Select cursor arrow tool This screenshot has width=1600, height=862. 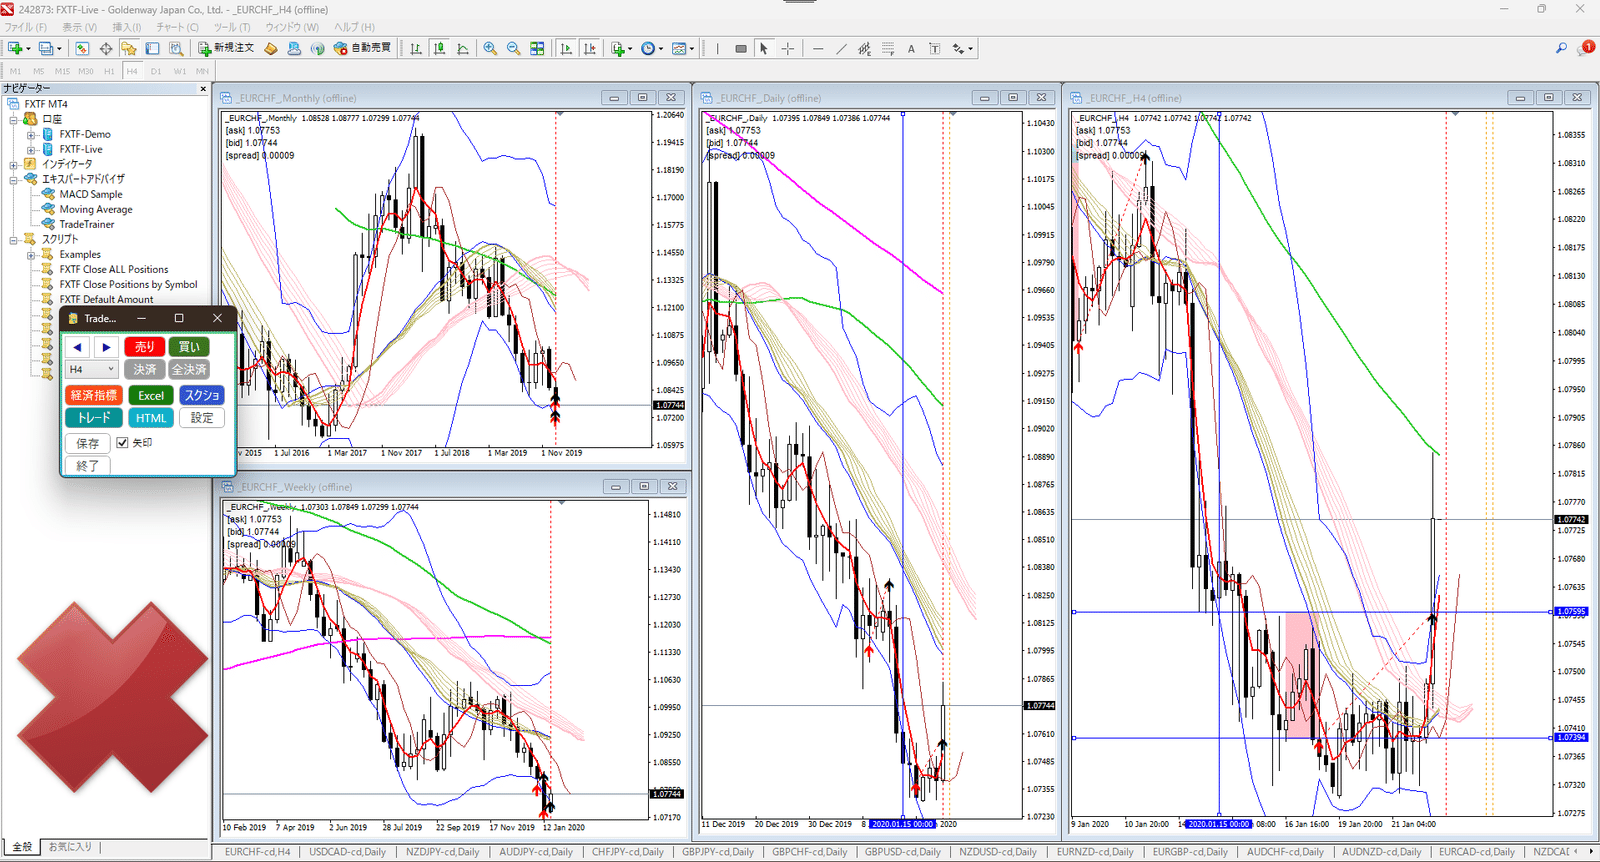click(764, 48)
